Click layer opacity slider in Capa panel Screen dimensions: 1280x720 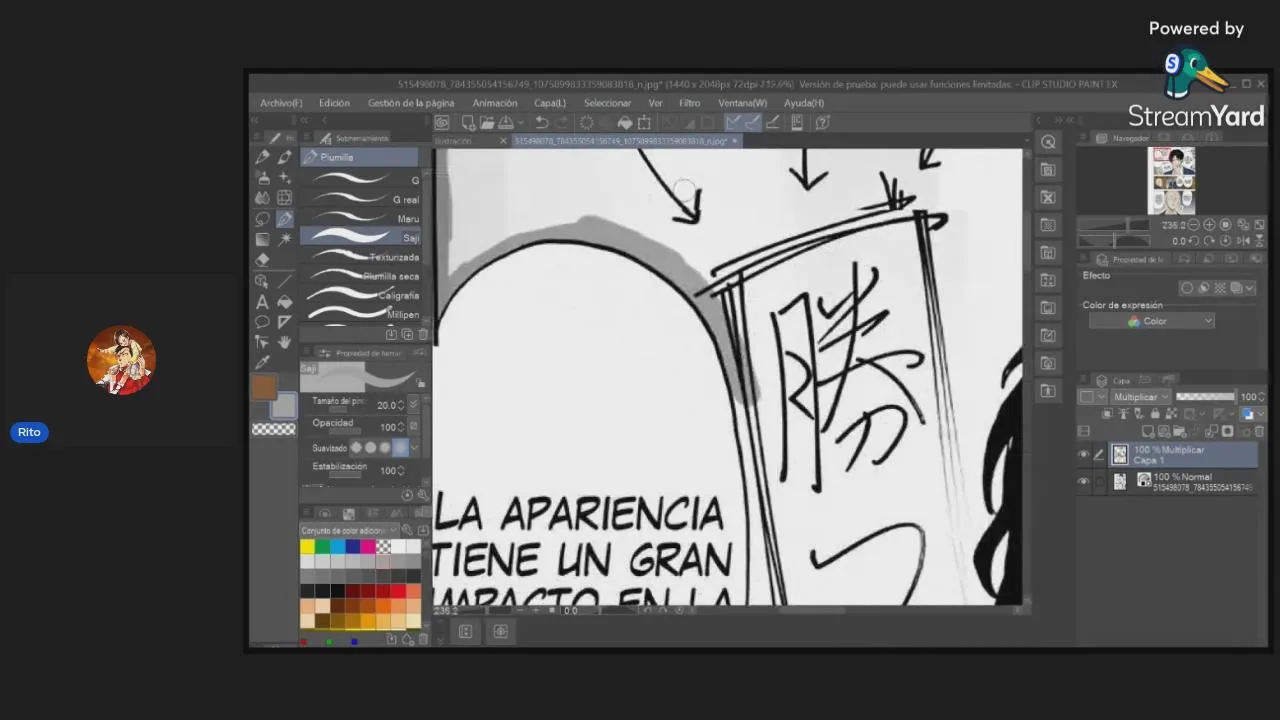click(1205, 397)
